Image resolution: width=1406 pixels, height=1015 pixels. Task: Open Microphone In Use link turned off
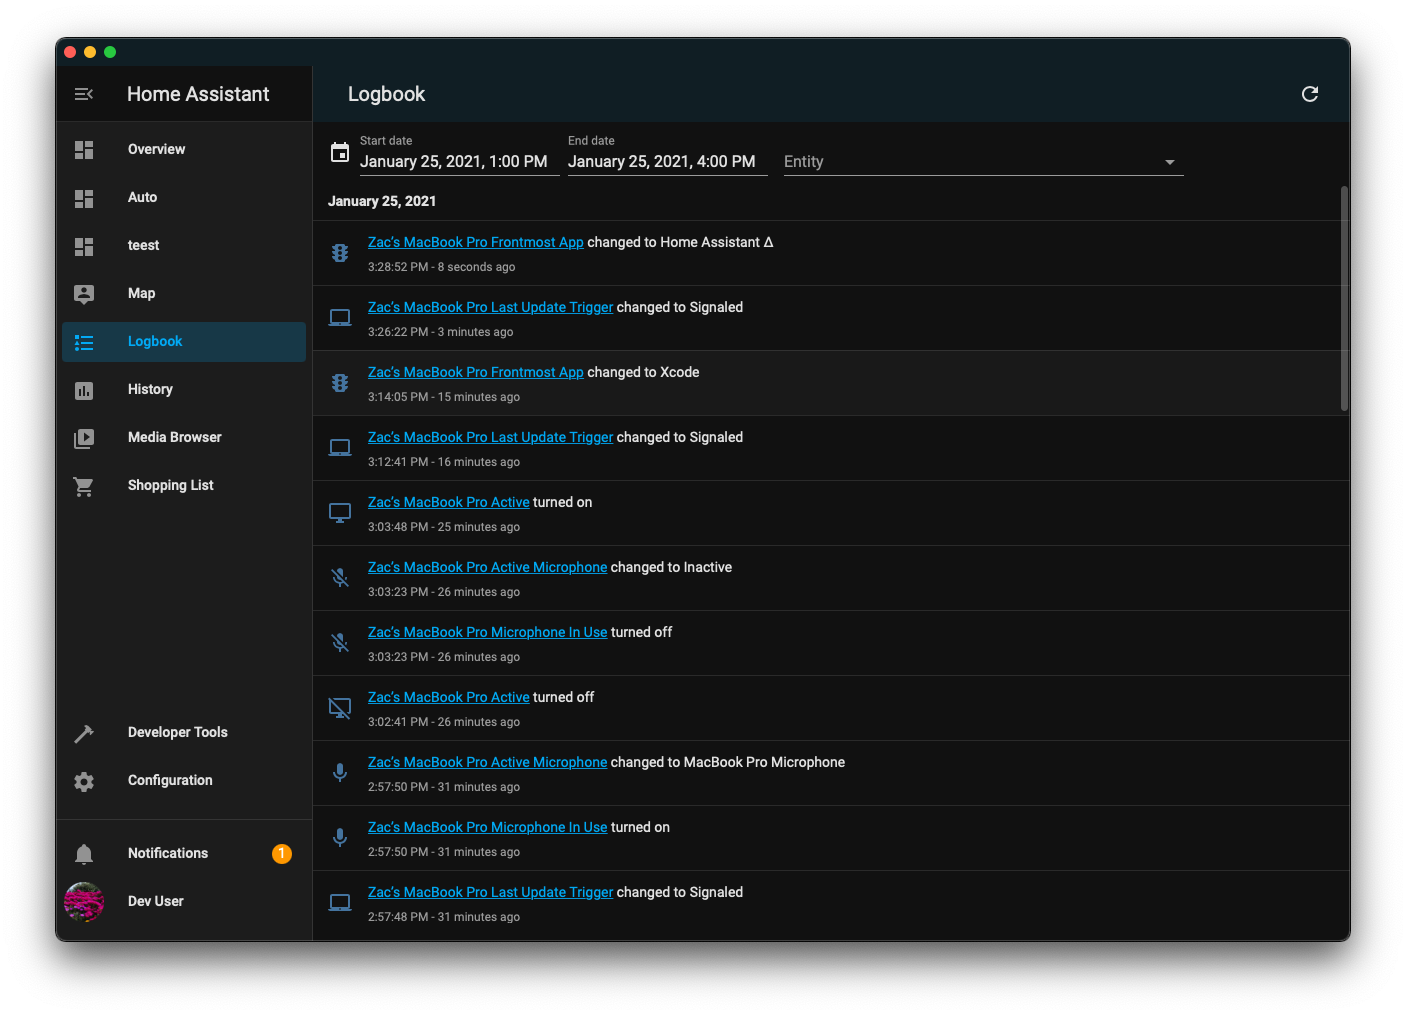pos(487,632)
